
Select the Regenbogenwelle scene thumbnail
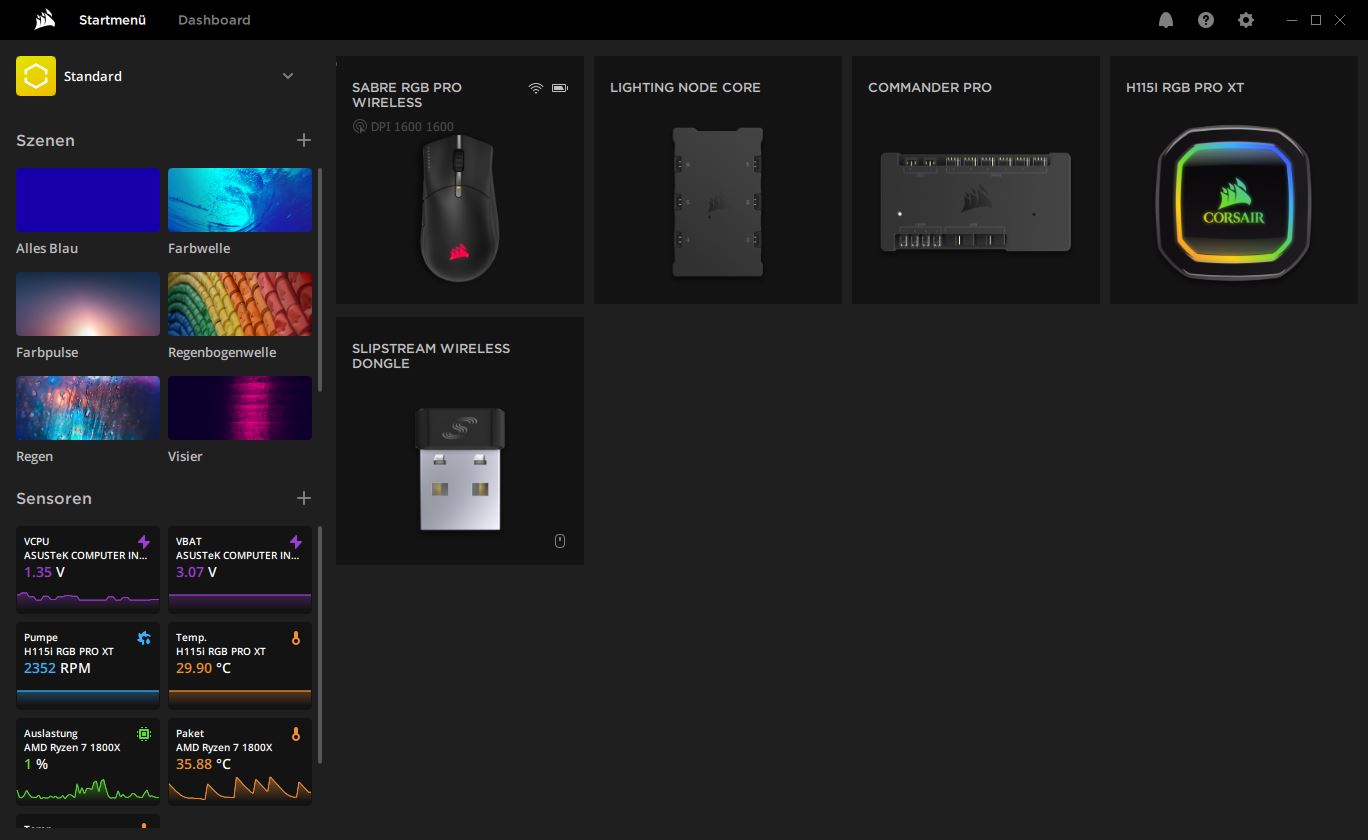240,304
